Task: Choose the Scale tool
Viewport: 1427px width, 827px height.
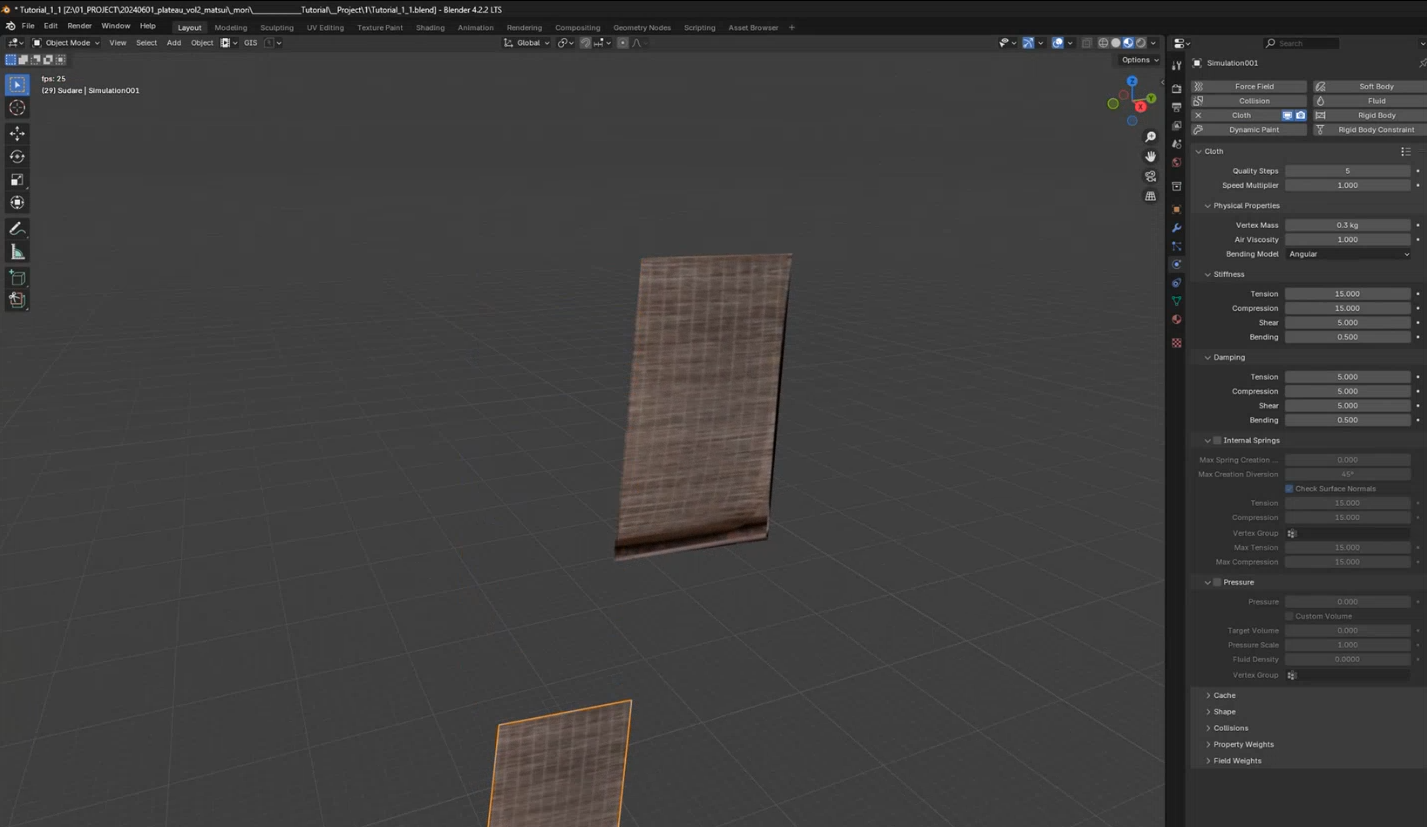Action: (x=17, y=179)
